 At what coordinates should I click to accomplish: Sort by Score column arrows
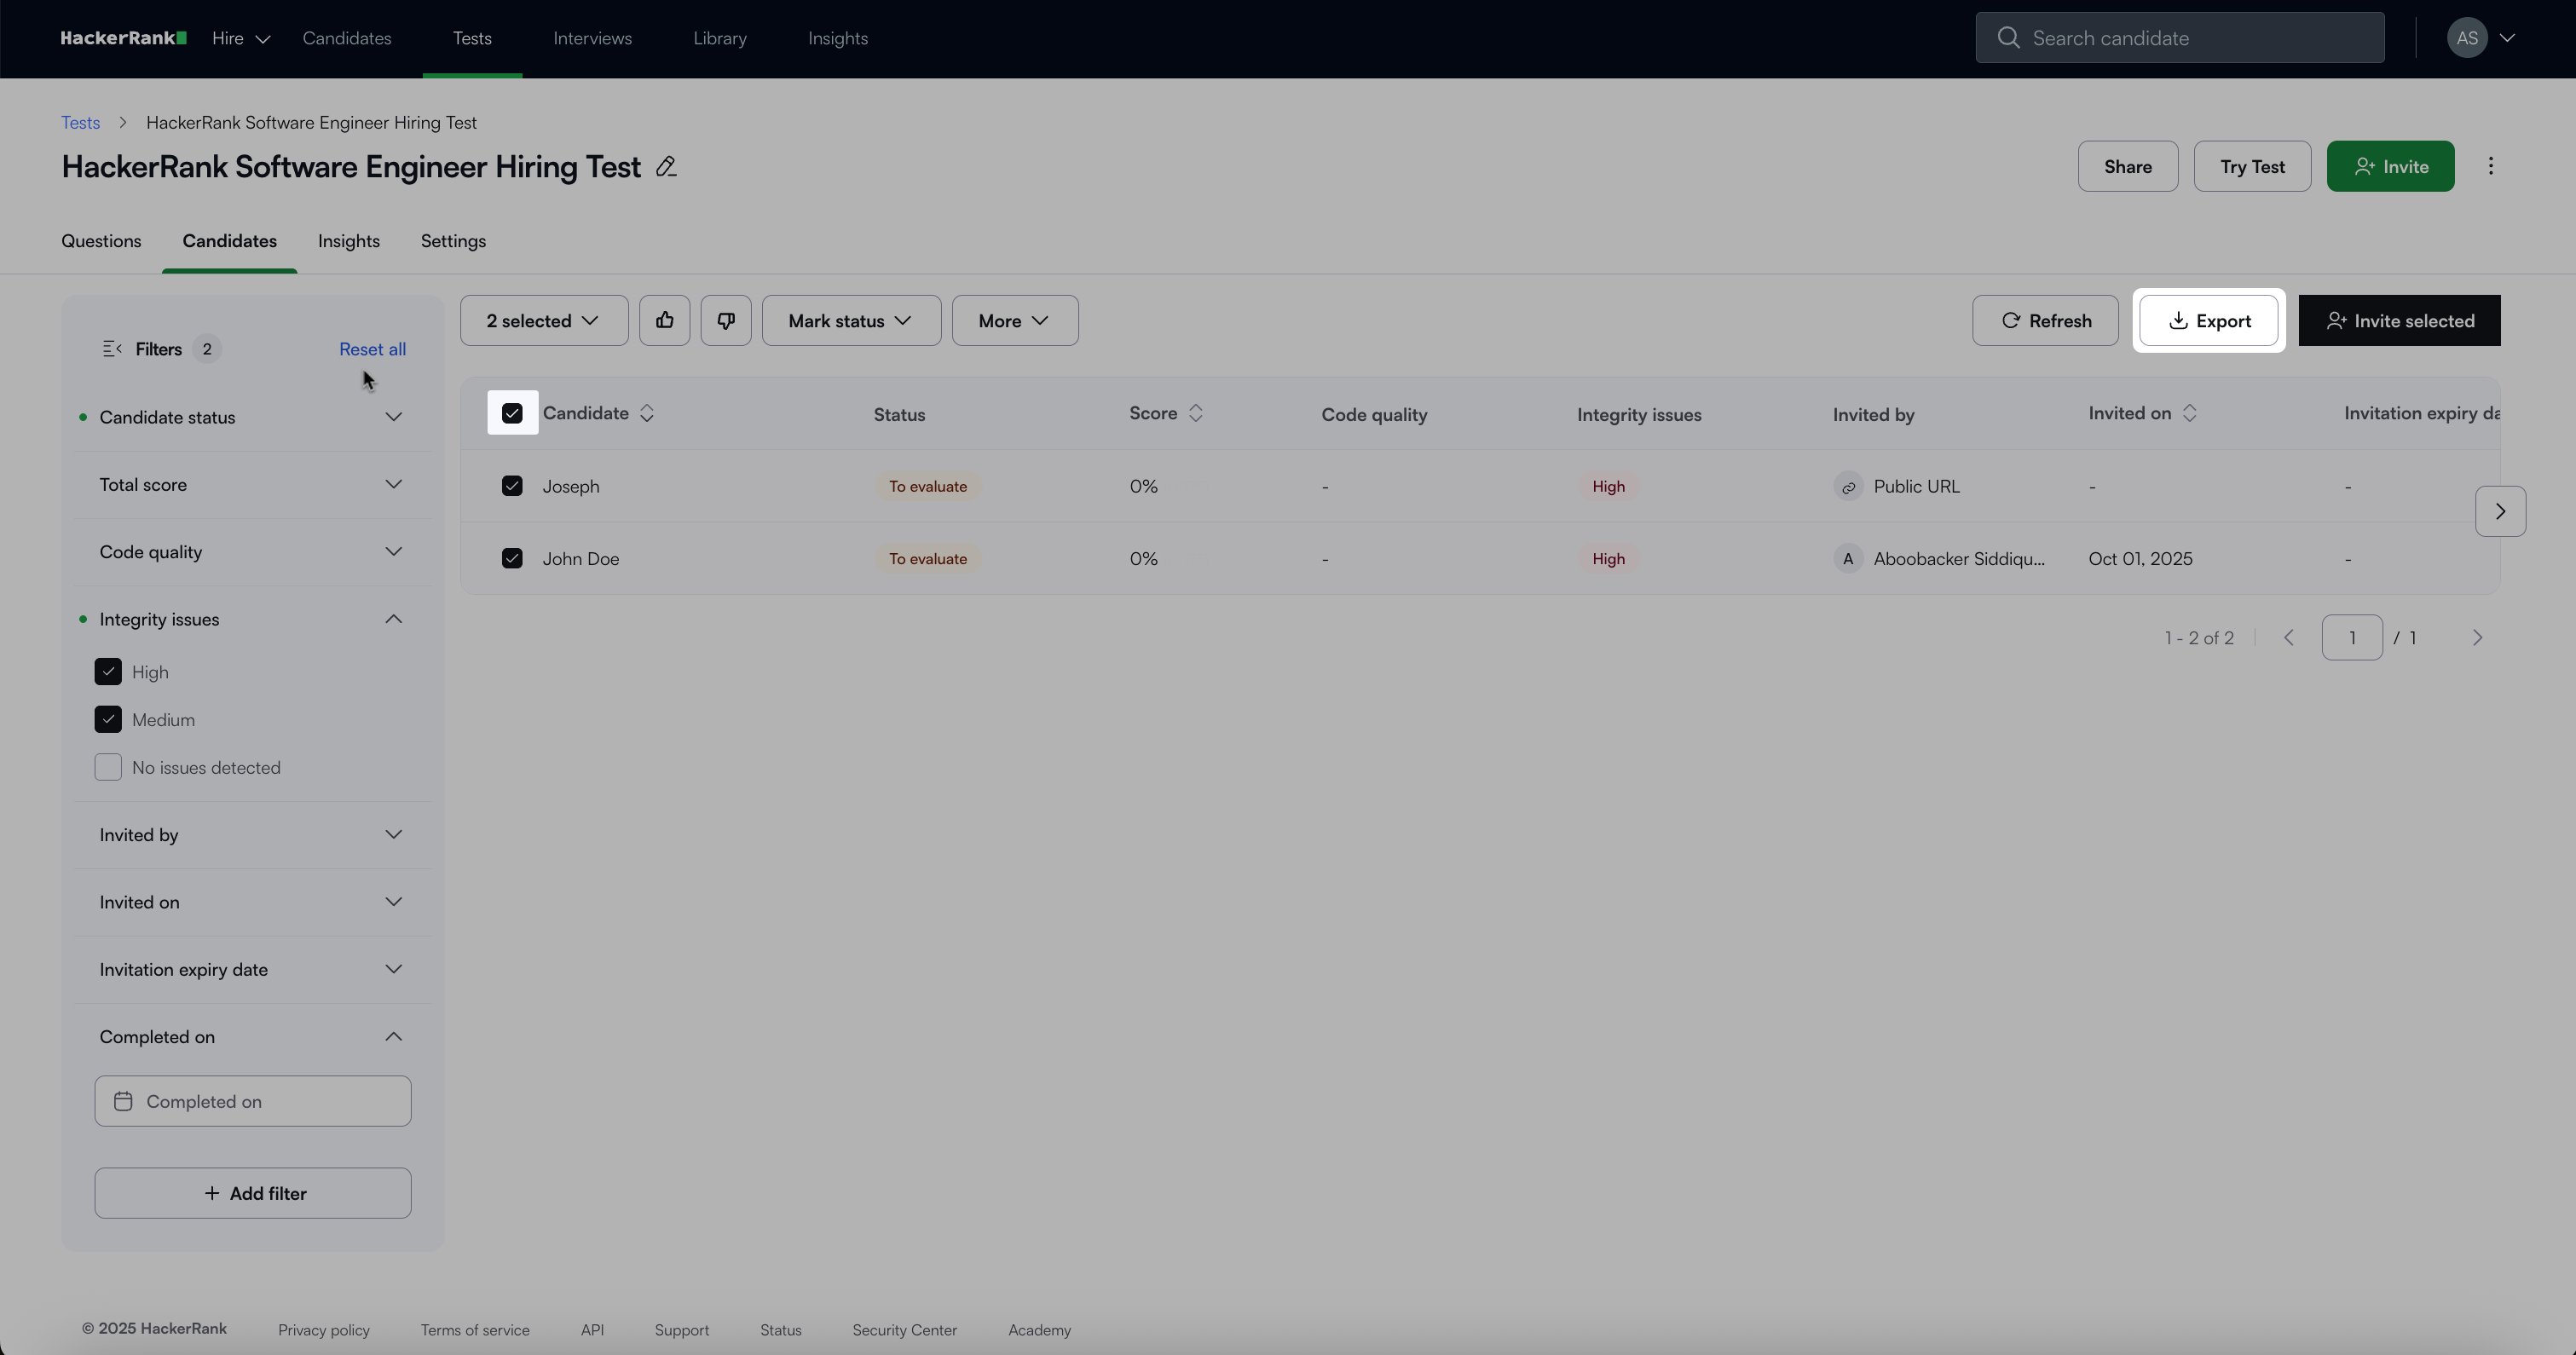tap(1195, 413)
